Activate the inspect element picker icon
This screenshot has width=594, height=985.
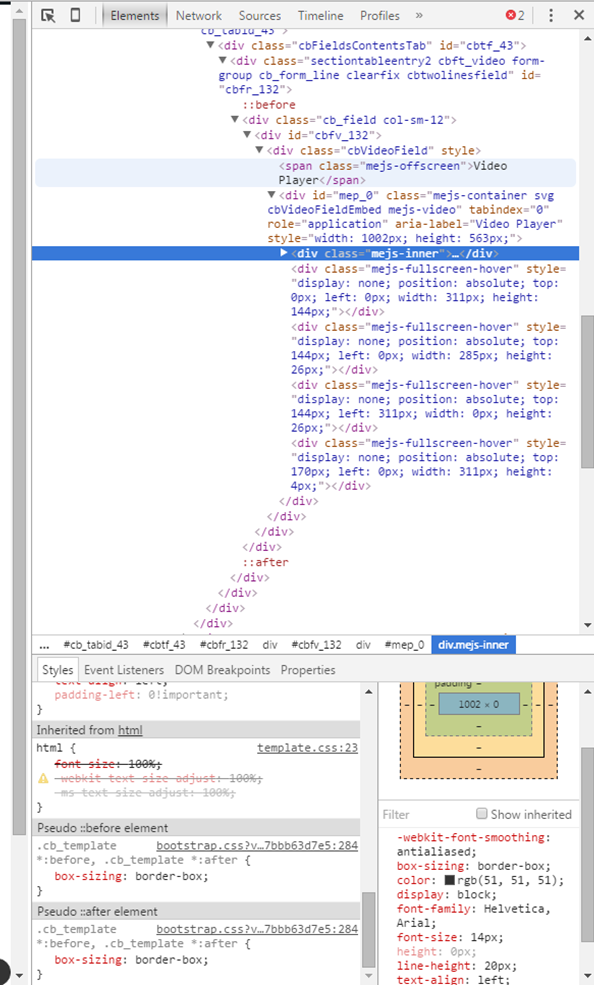pyautogui.click(x=48, y=15)
